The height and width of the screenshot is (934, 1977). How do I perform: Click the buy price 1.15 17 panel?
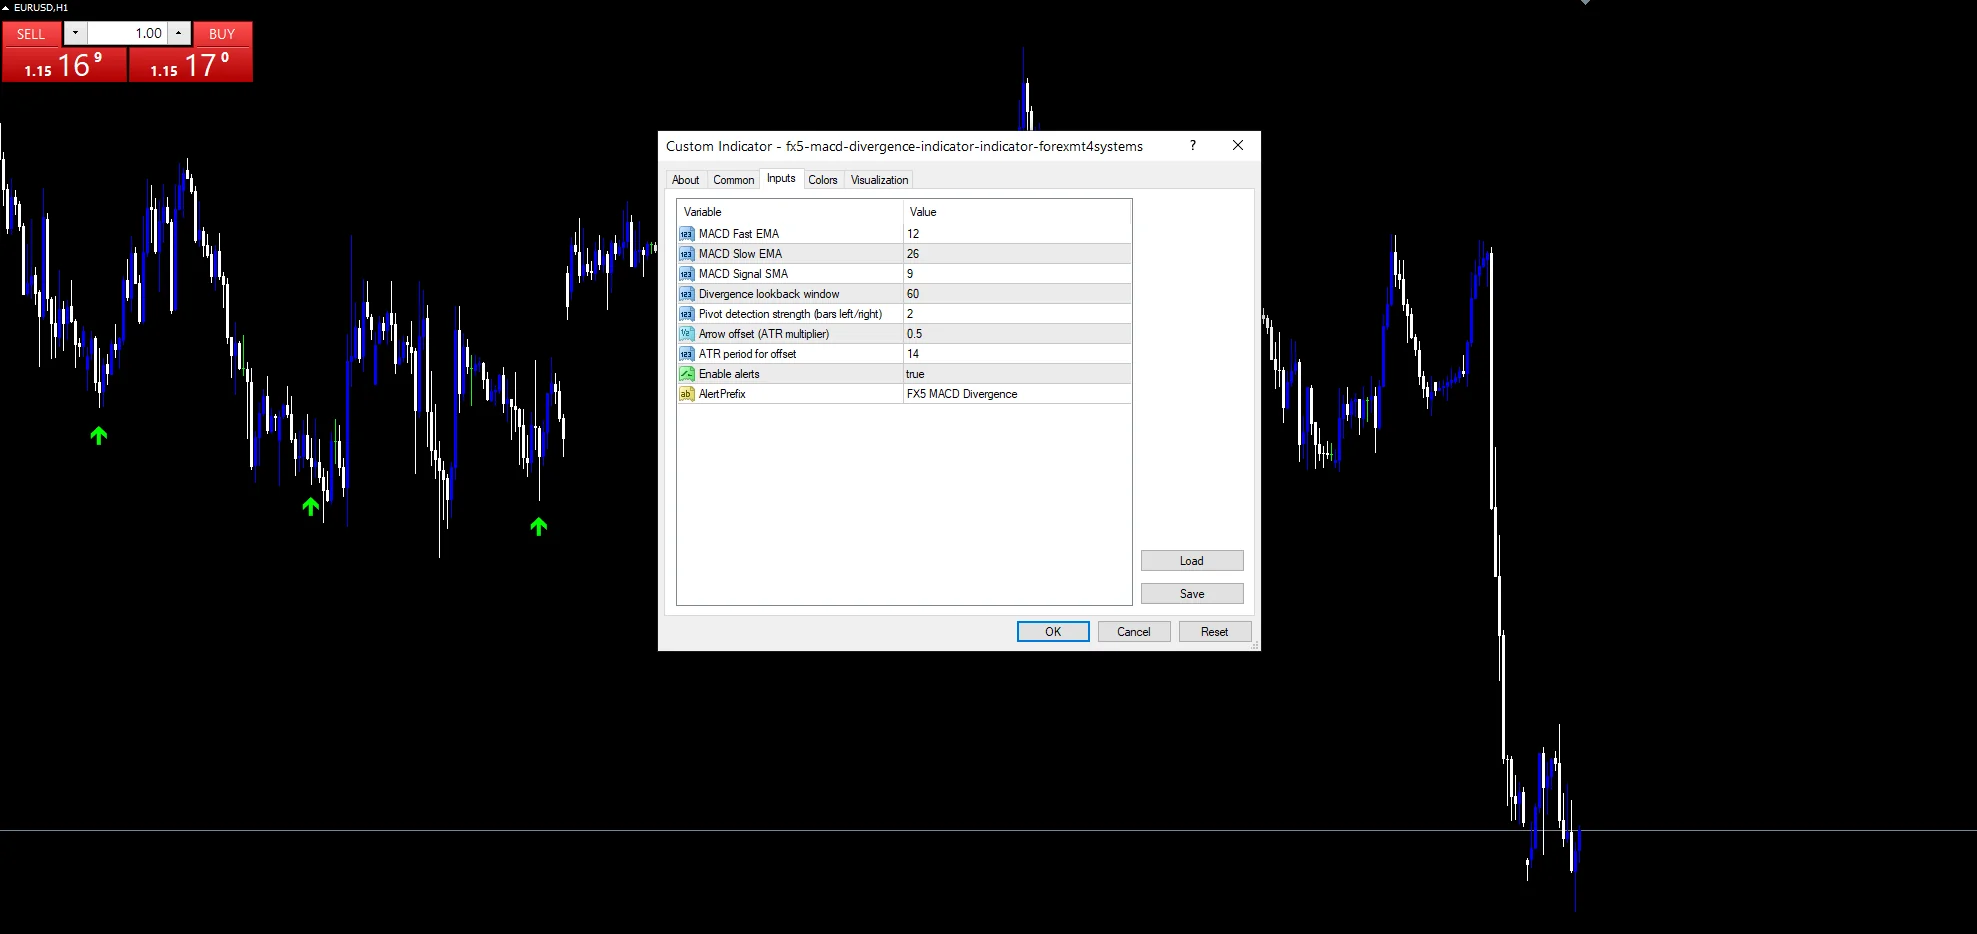point(190,65)
